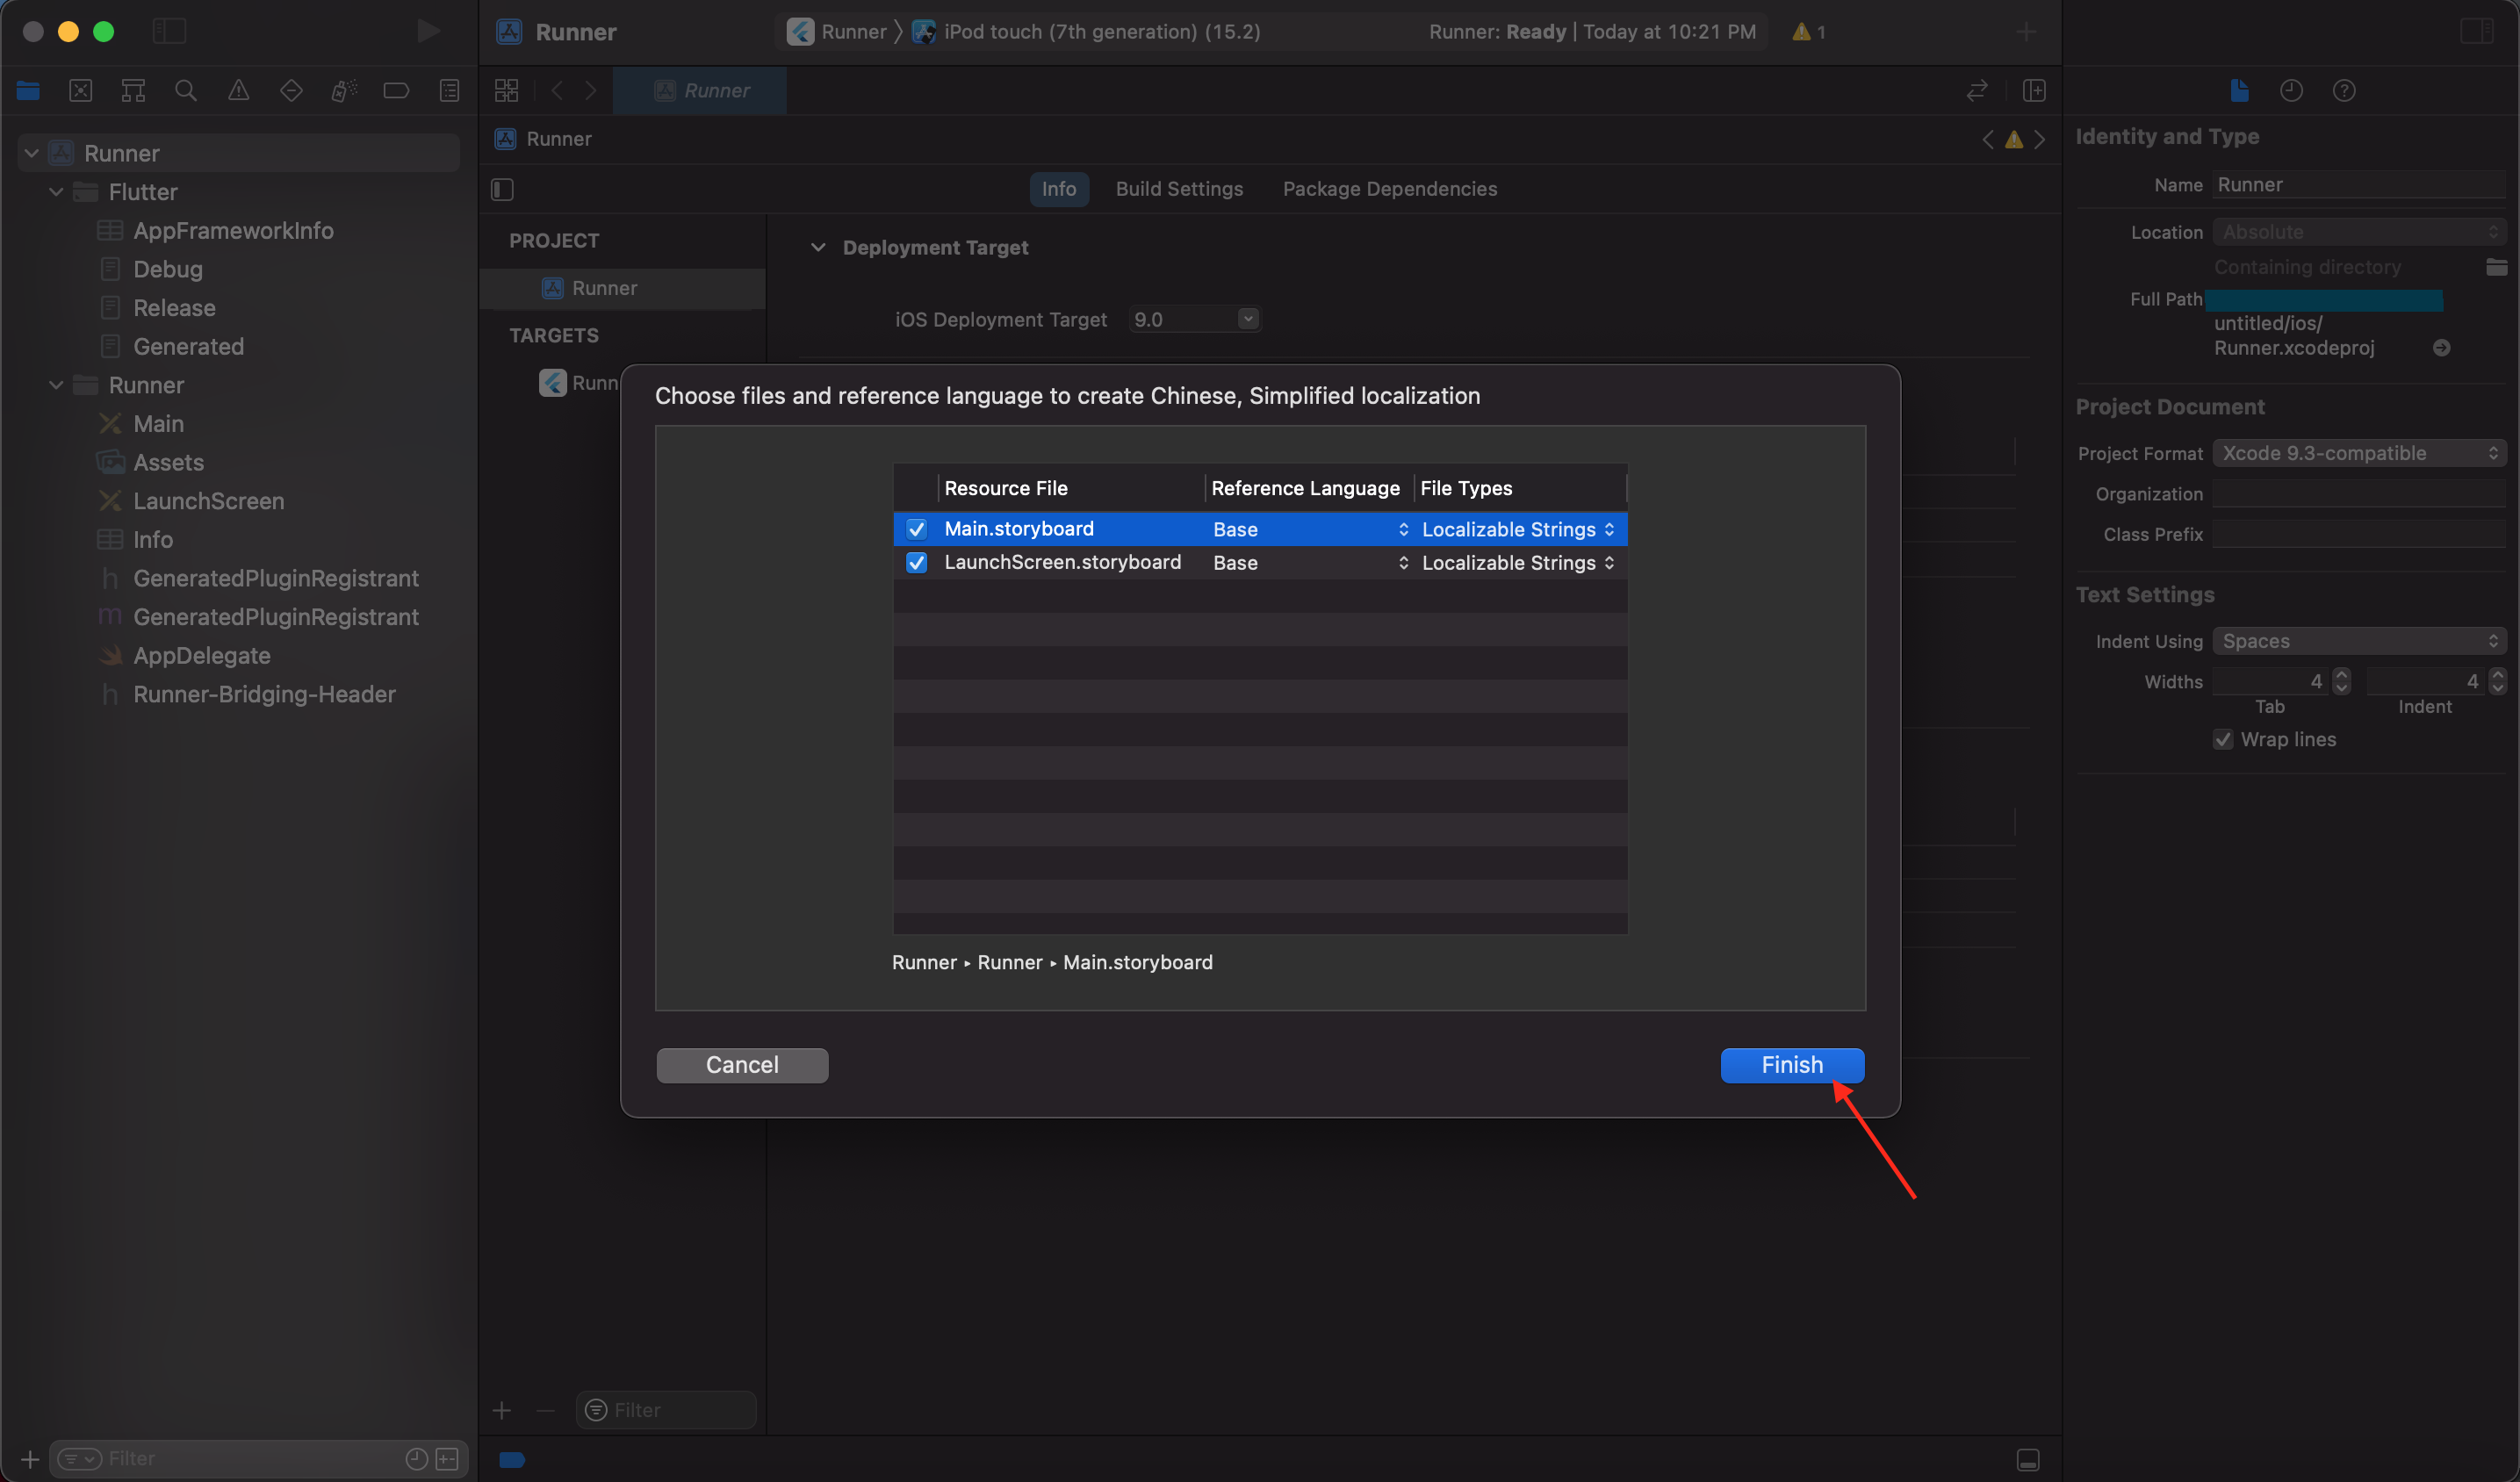Viewport: 2520px width, 1482px height.
Task: Open LaunchScreen.storyboard File Types popup
Action: click(x=1518, y=563)
